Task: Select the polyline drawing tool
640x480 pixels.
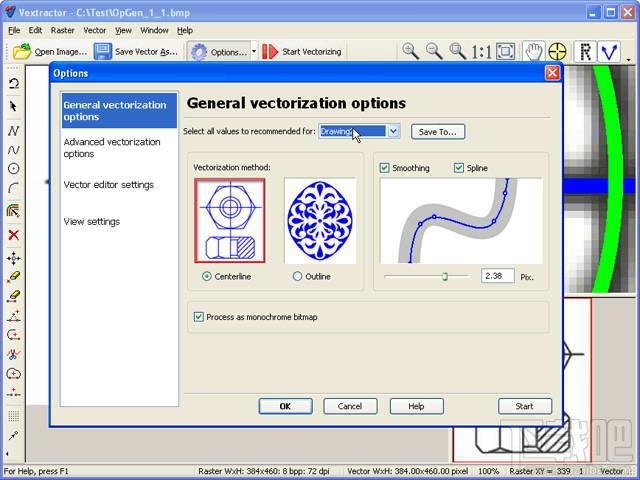Action: [x=13, y=131]
